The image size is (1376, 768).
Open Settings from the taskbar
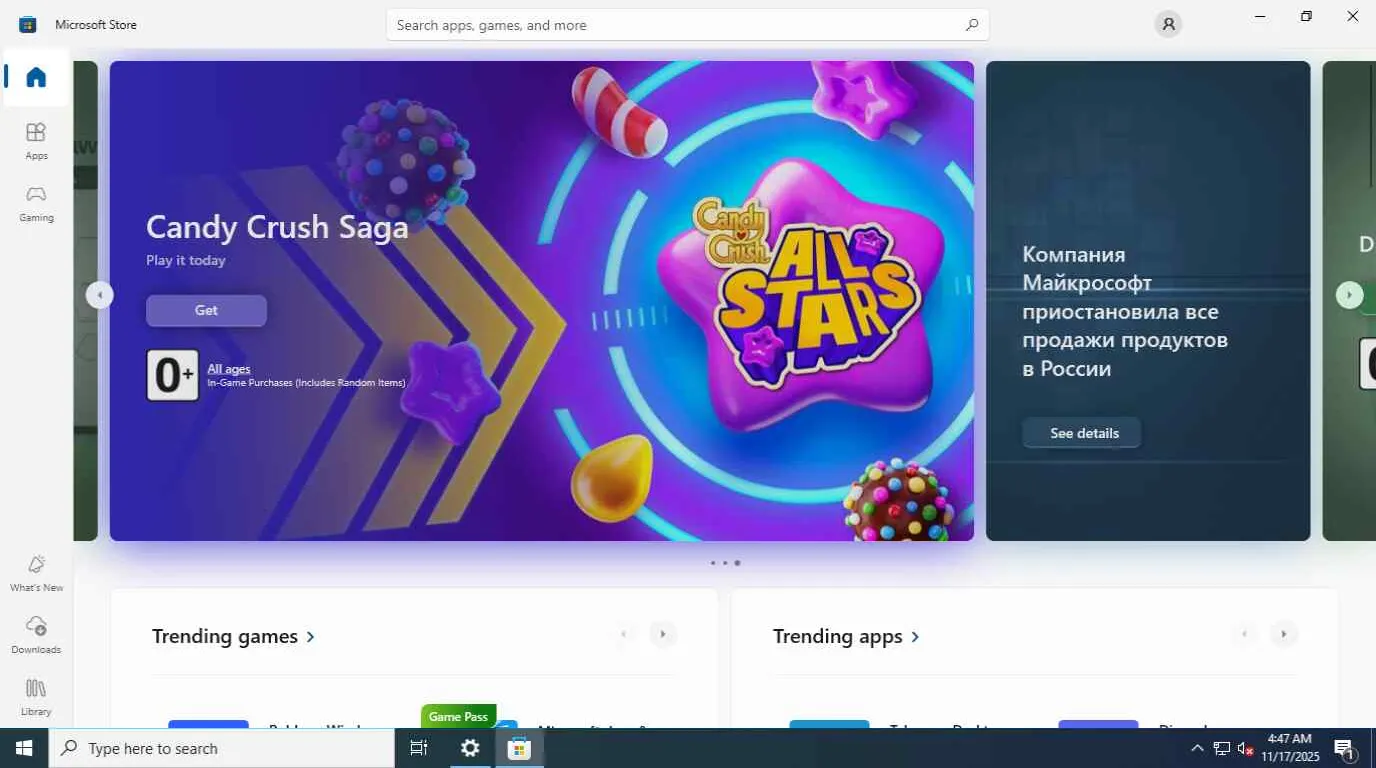(470, 748)
